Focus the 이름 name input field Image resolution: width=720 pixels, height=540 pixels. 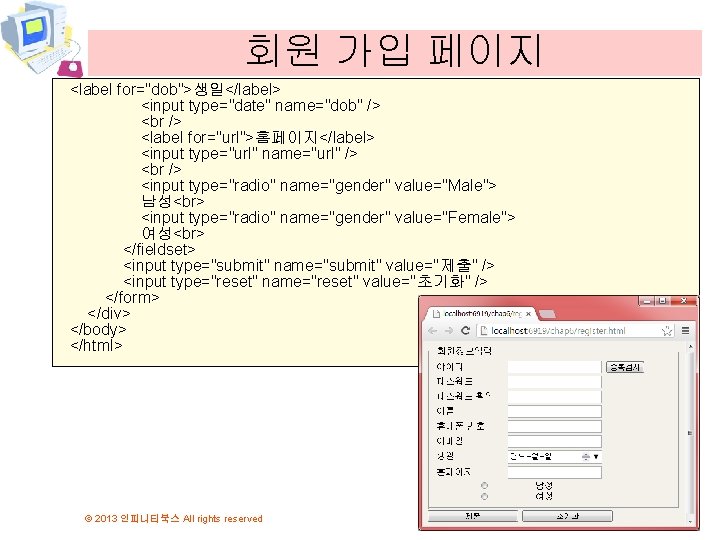[x=555, y=411]
